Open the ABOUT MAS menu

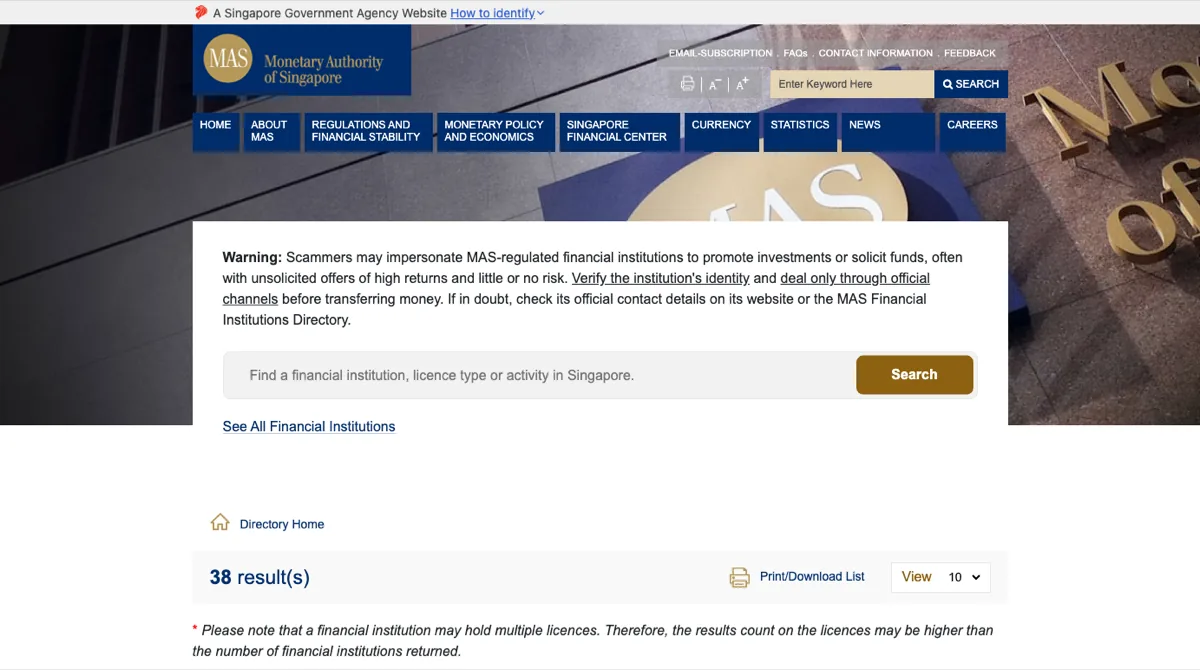(270, 132)
